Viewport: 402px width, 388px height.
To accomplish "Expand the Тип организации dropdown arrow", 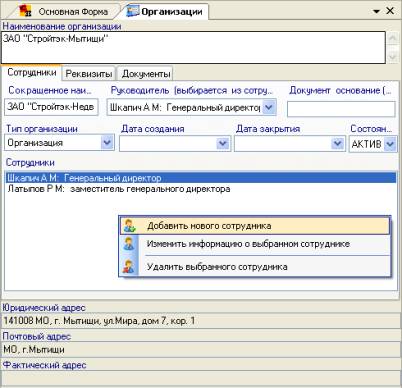I will pos(107,143).
